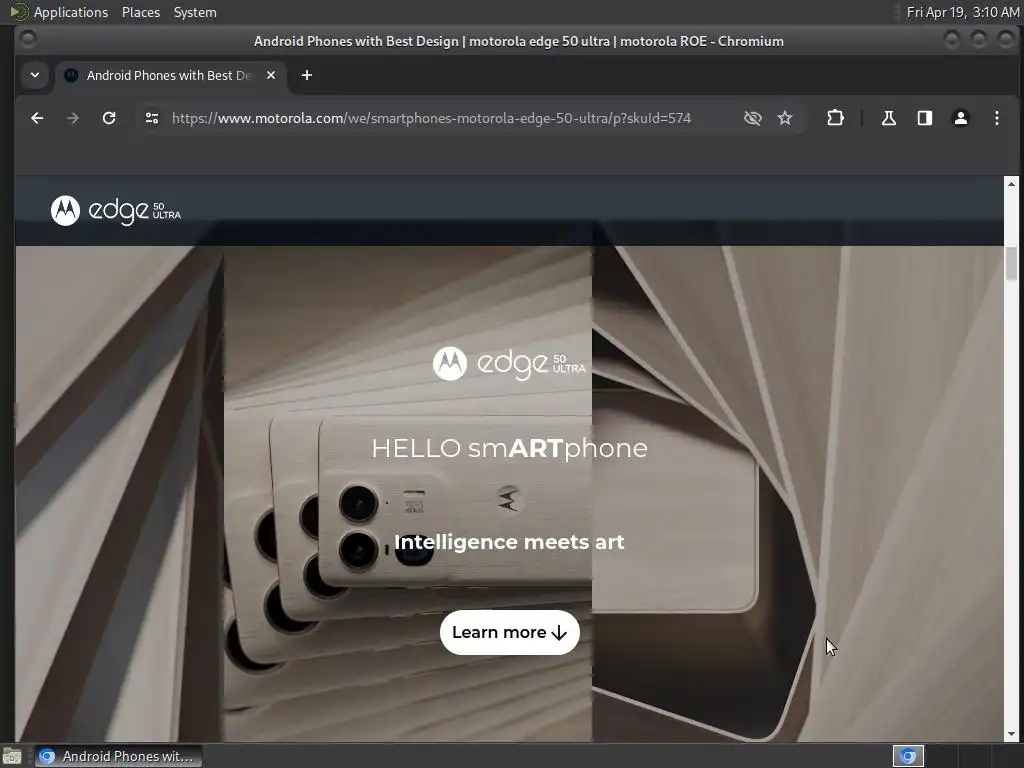Screen dimensions: 1024x768
Task: Close the Android Phones tab
Action: point(271,75)
